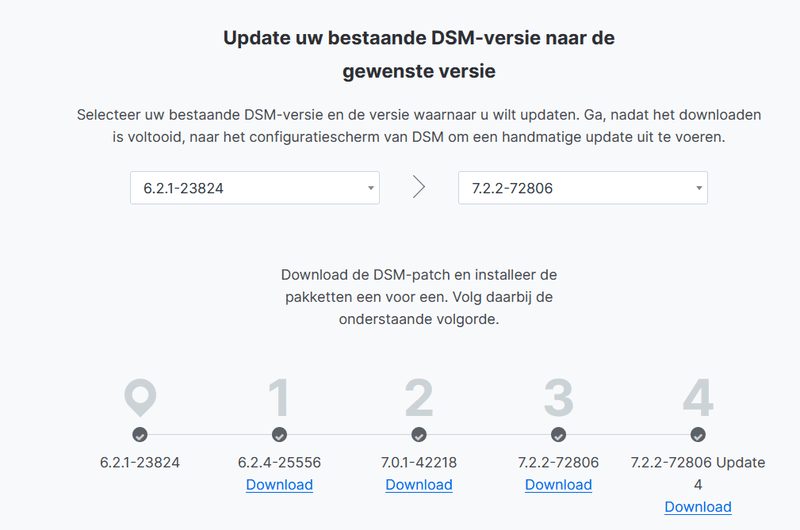Open the target version dropdown 7.2.2-72806
Screen dimensions: 800x530
click(x=582, y=188)
